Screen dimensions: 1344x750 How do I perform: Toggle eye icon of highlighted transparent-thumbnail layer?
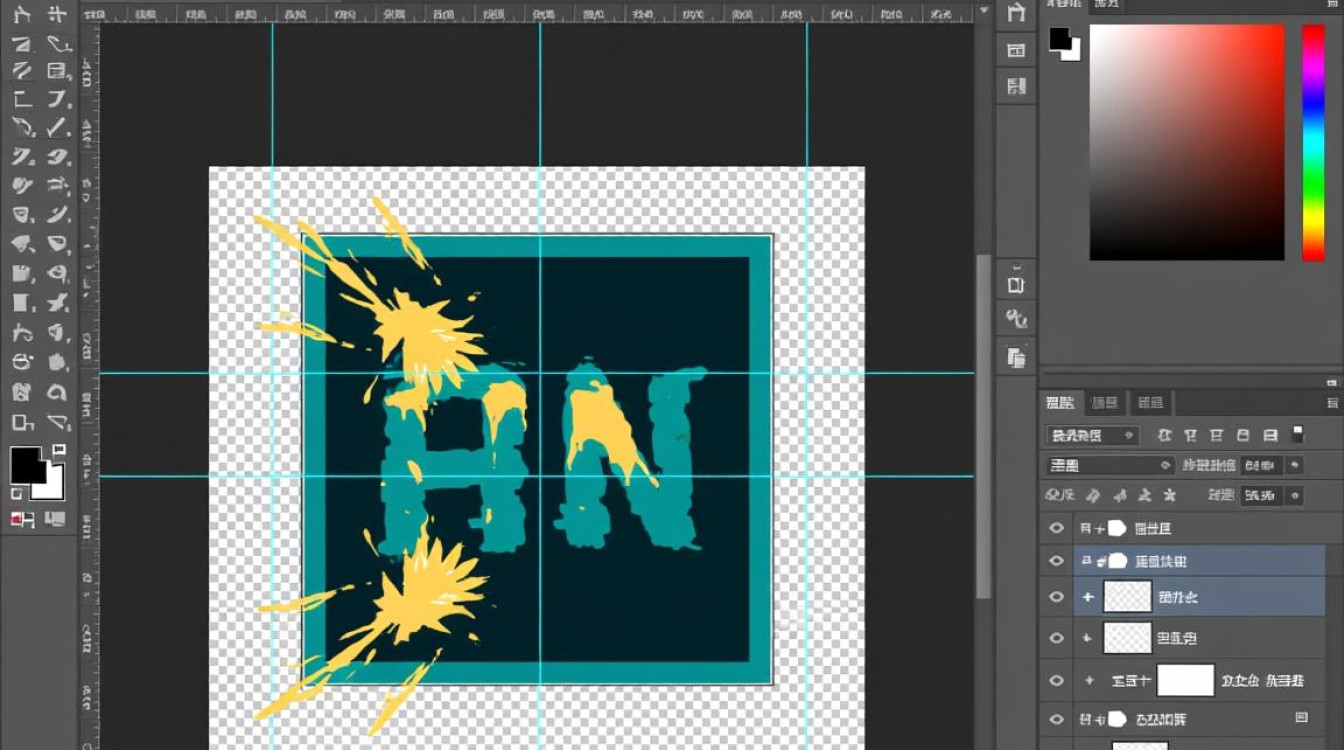pos(1056,597)
